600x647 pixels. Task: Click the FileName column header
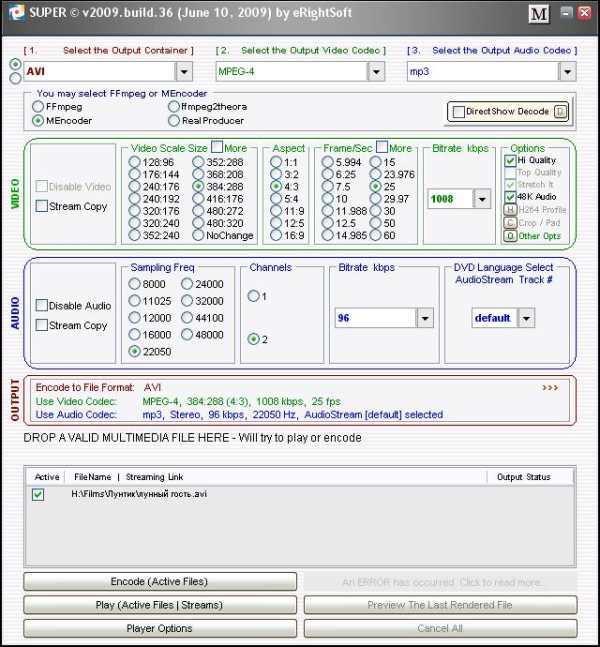[92, 477]
